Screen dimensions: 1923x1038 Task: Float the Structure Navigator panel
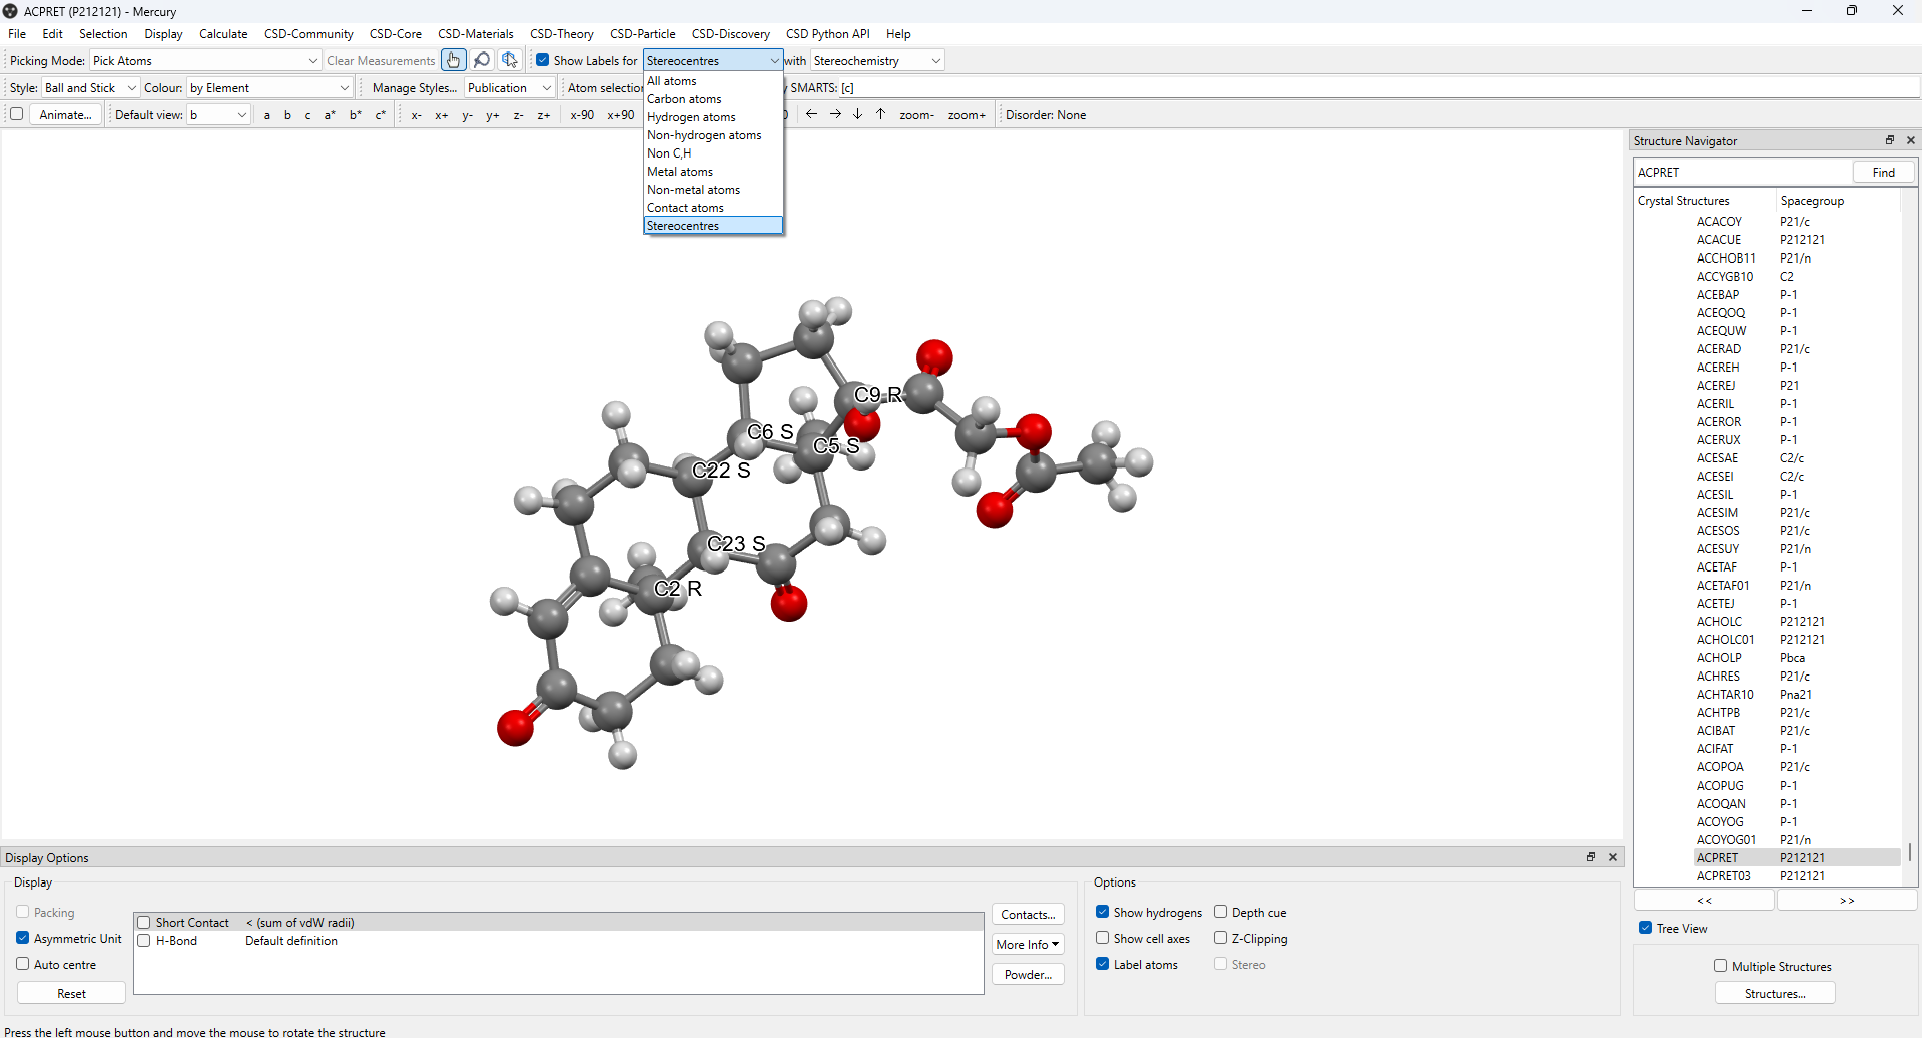click(x=1889, y=141)
